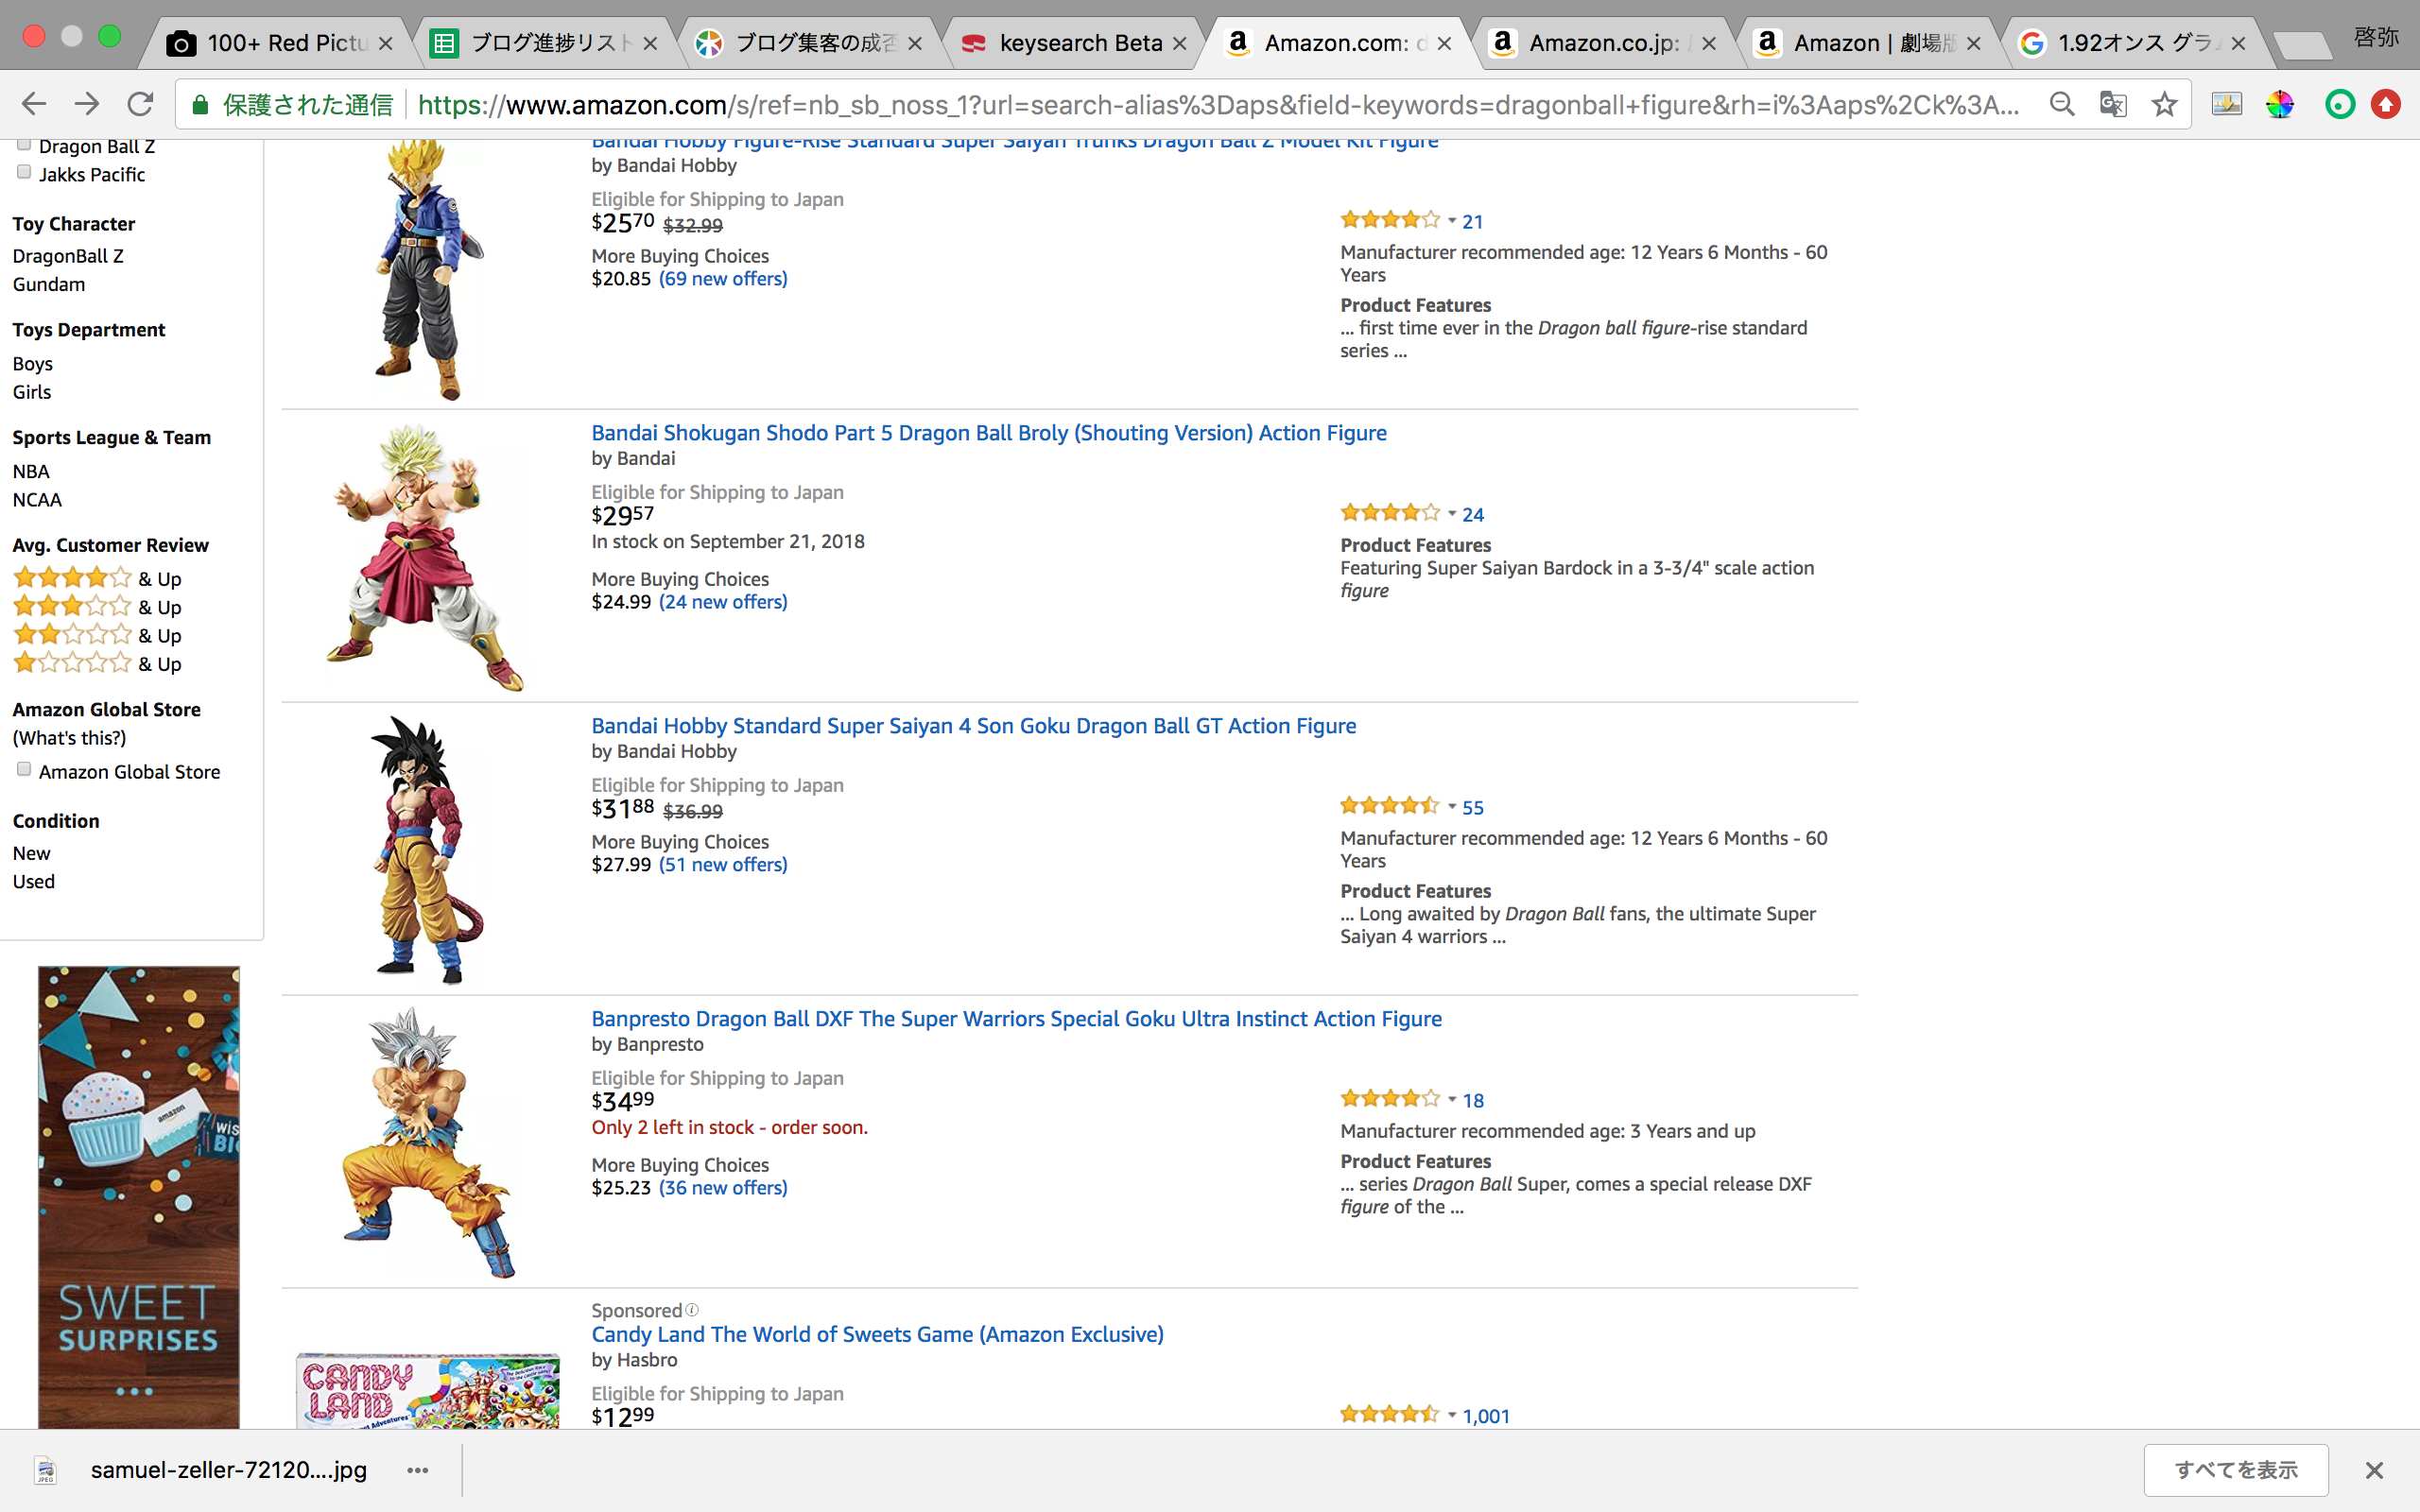Image resolution: width=2420 pixels, height=1512 pixels.
Task: Bookmark this page with the star icon
Action: 2164,104
